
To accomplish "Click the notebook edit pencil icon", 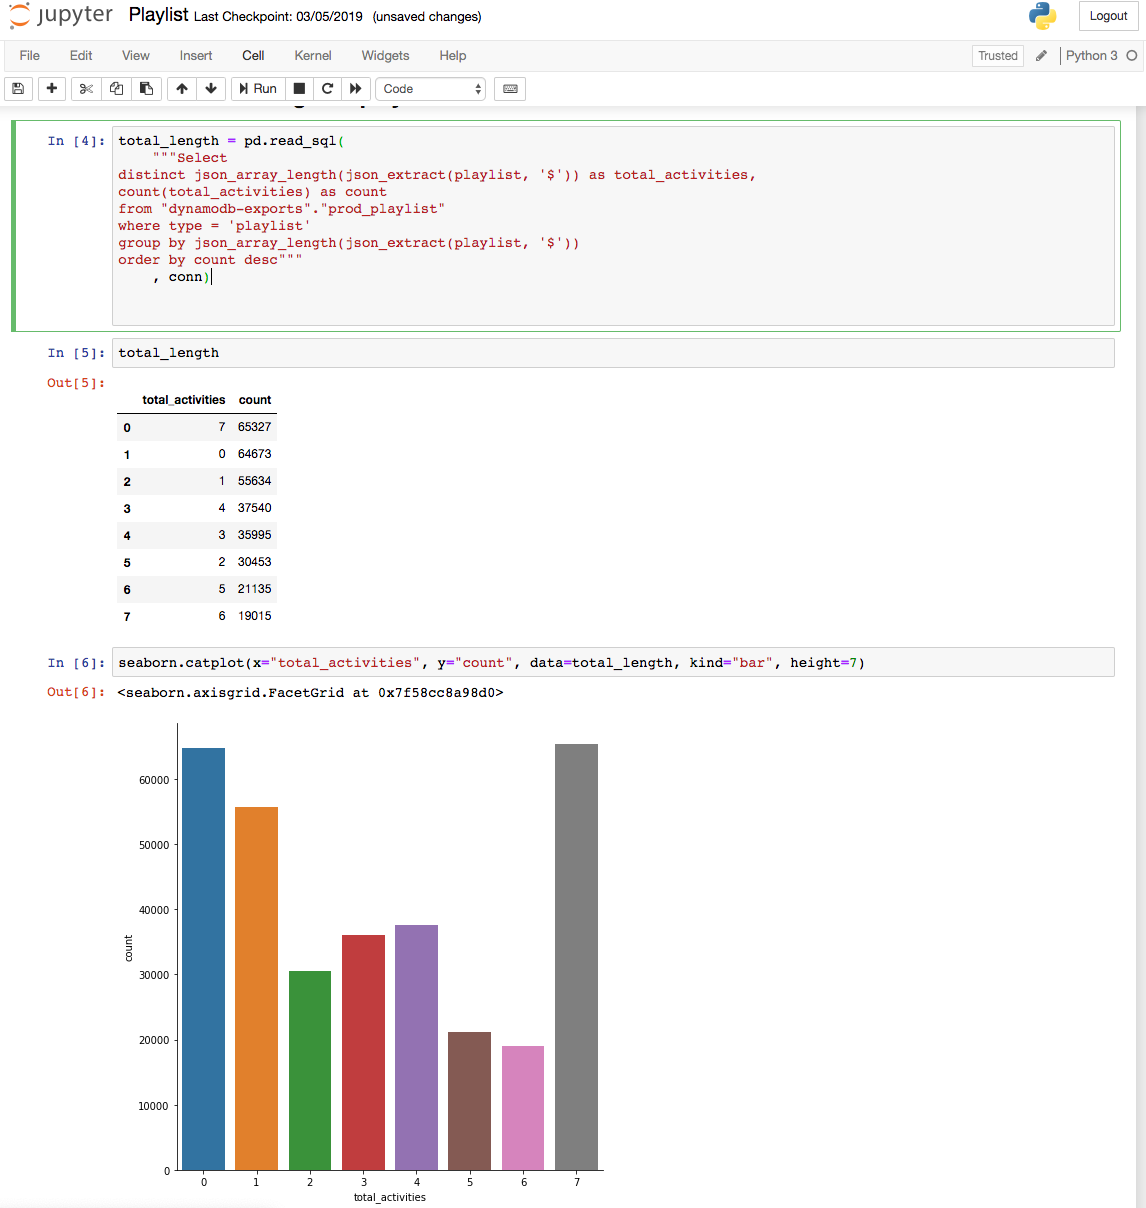I will click(1041, 56).
